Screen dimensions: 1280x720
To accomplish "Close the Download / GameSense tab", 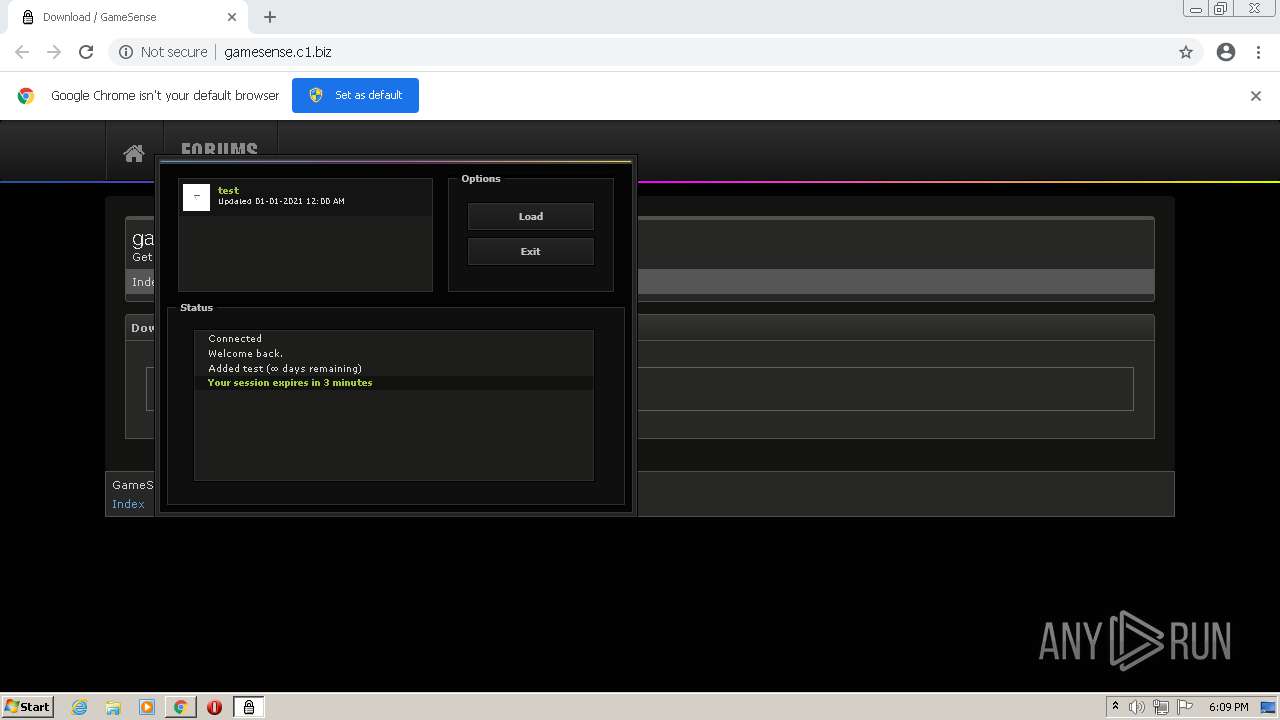I will pyautogui.click(x=232, y=17).
